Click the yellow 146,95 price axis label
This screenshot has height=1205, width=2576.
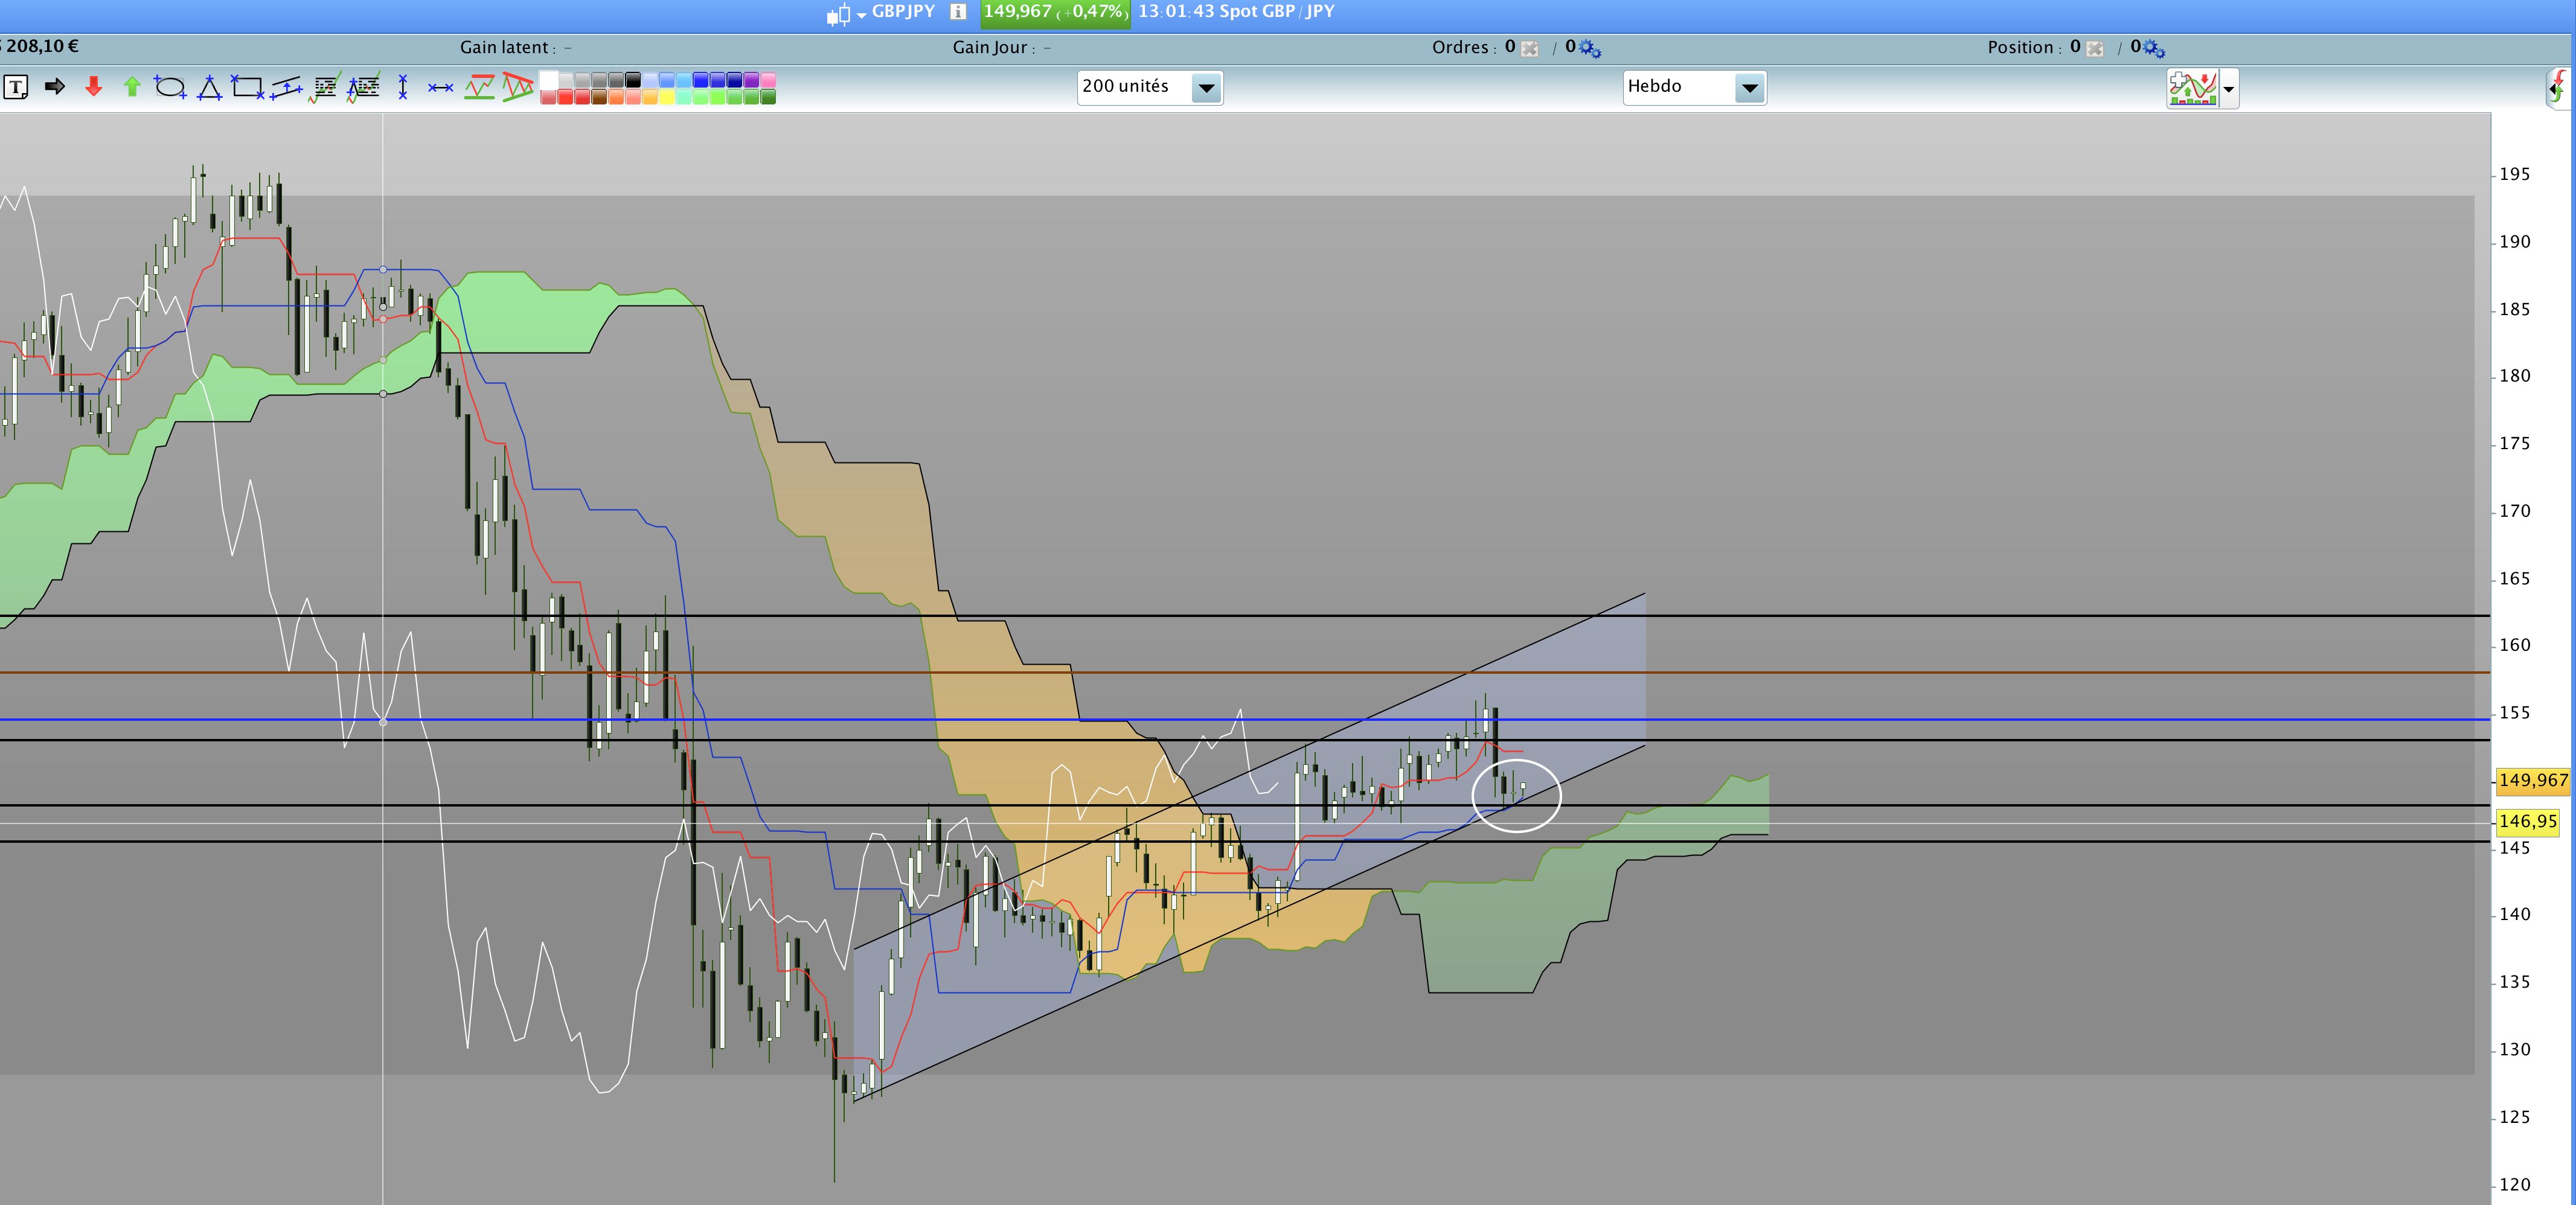tap(2527, 822)
